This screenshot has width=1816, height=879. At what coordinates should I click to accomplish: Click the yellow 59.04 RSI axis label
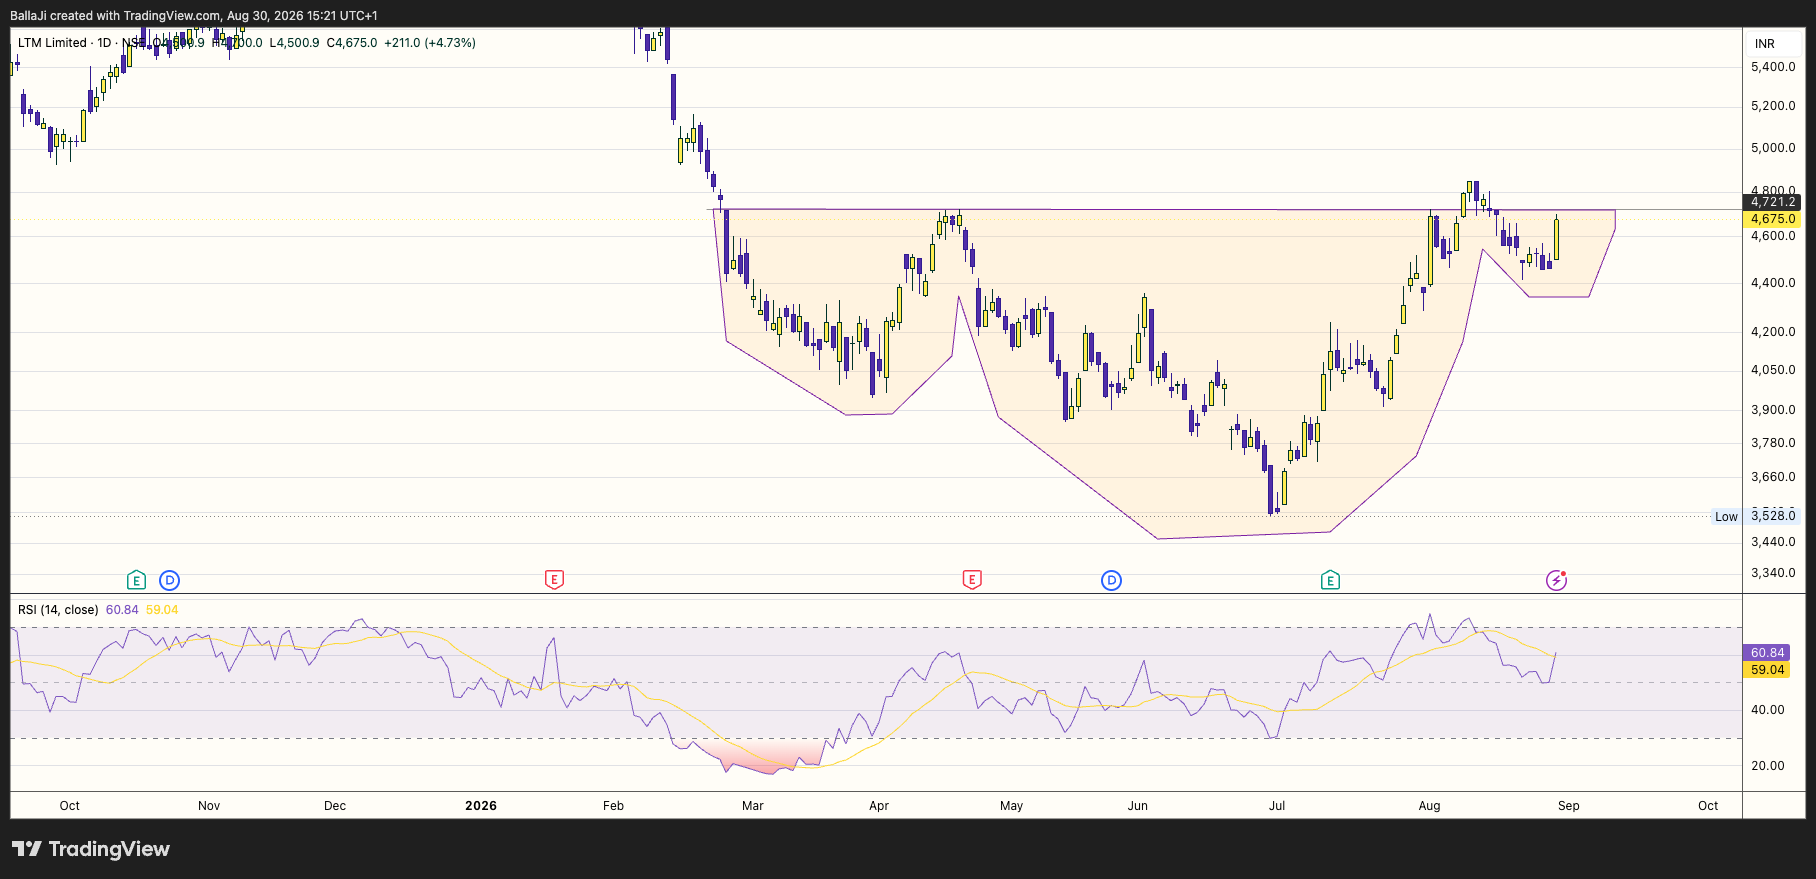pos(1768,670)
